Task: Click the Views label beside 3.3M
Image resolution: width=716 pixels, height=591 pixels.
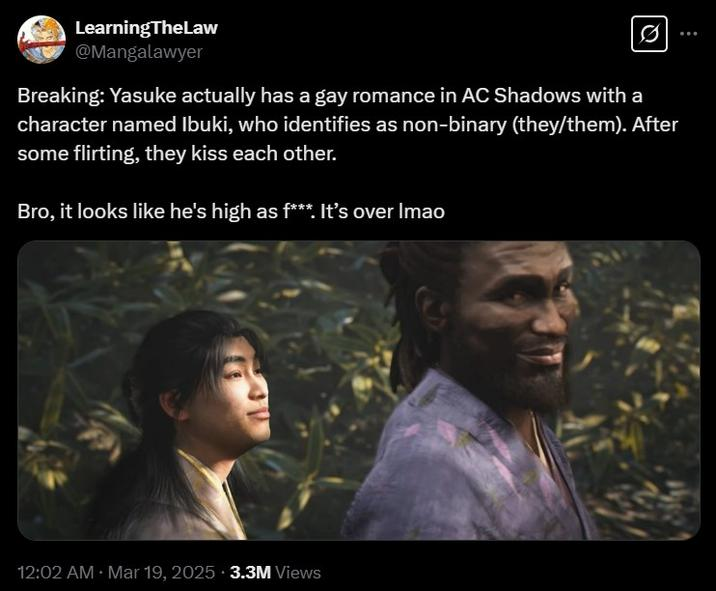Action: [298, 572]
